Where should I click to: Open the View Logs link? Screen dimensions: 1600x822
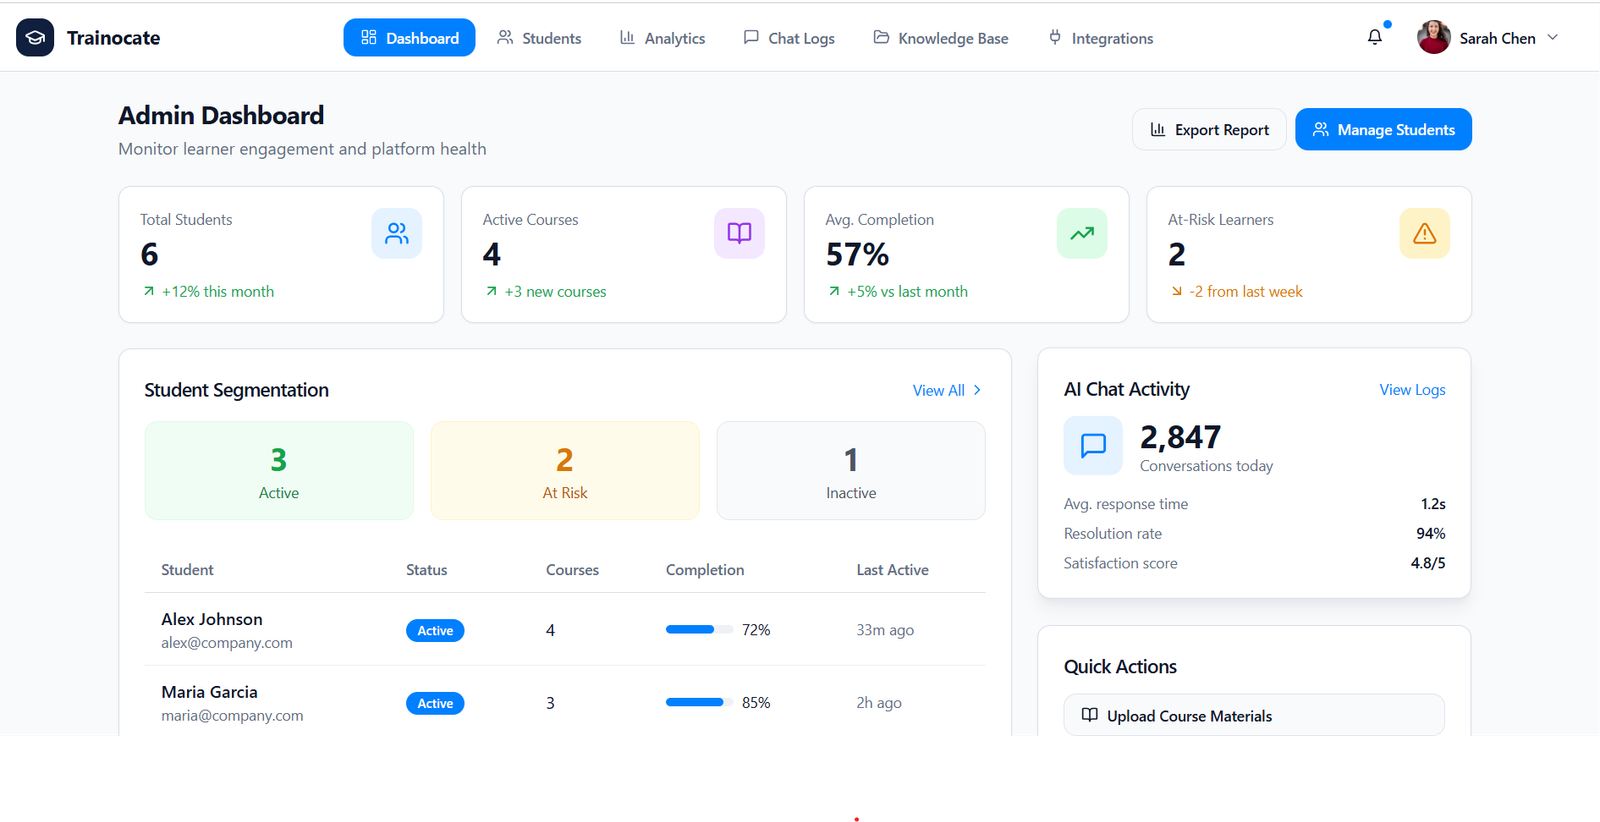click(1412, 390)
